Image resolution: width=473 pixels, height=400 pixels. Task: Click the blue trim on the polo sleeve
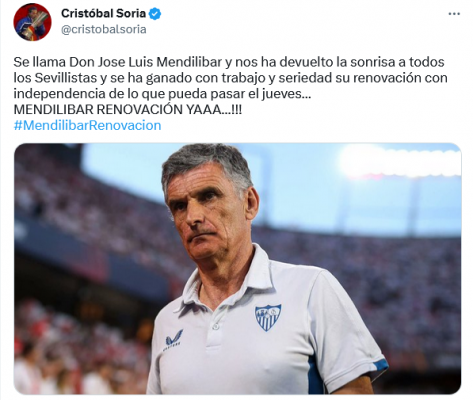click(x=378, y=365)
